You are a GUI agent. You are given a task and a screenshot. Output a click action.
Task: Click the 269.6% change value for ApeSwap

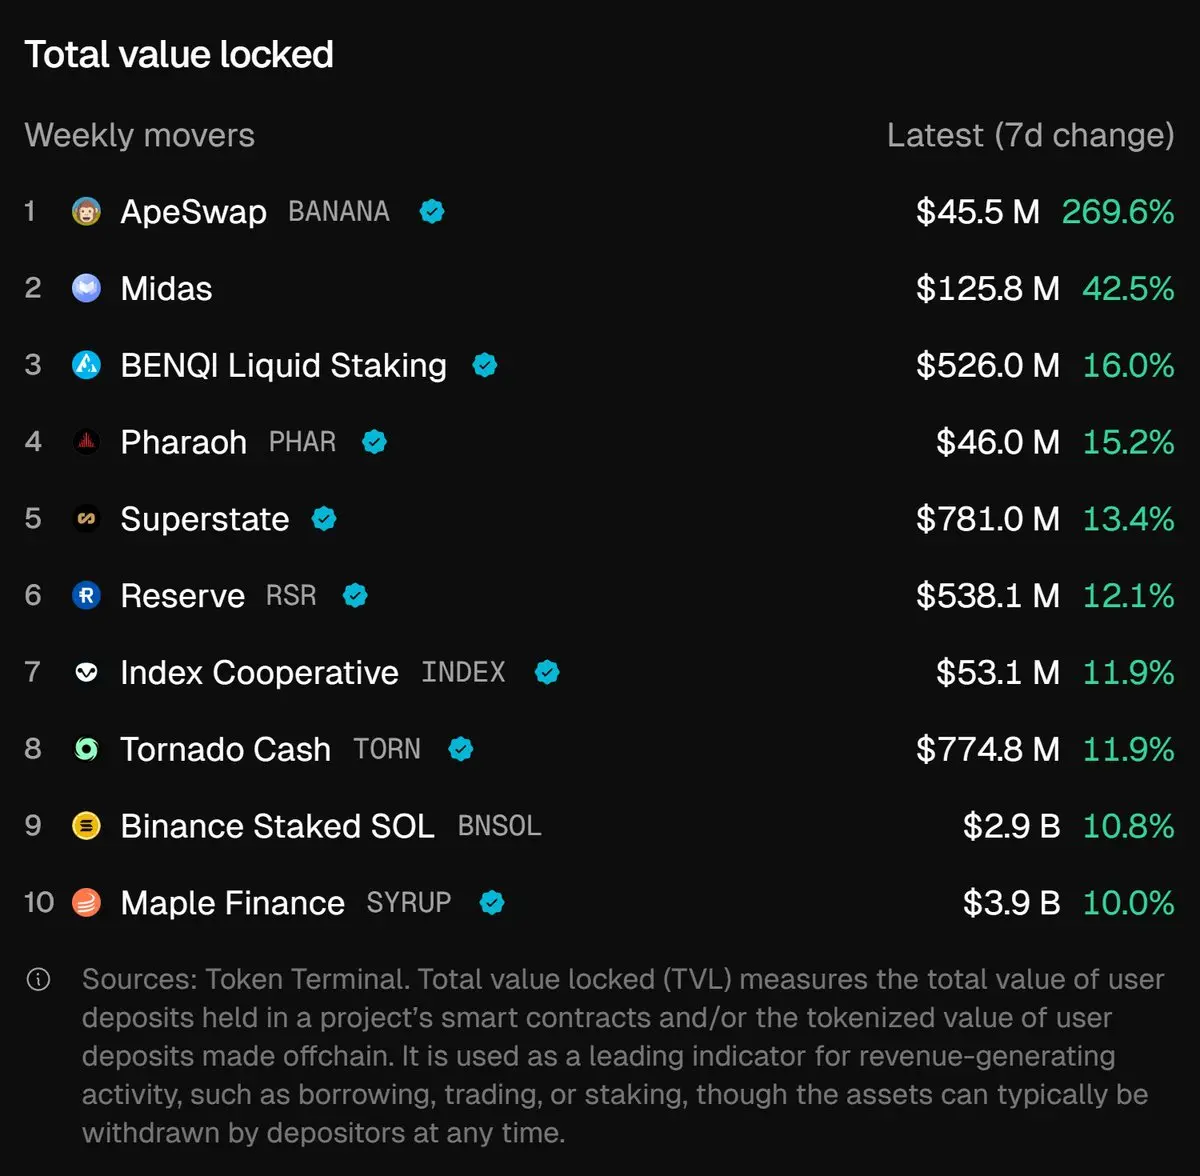click(1118, 212)
